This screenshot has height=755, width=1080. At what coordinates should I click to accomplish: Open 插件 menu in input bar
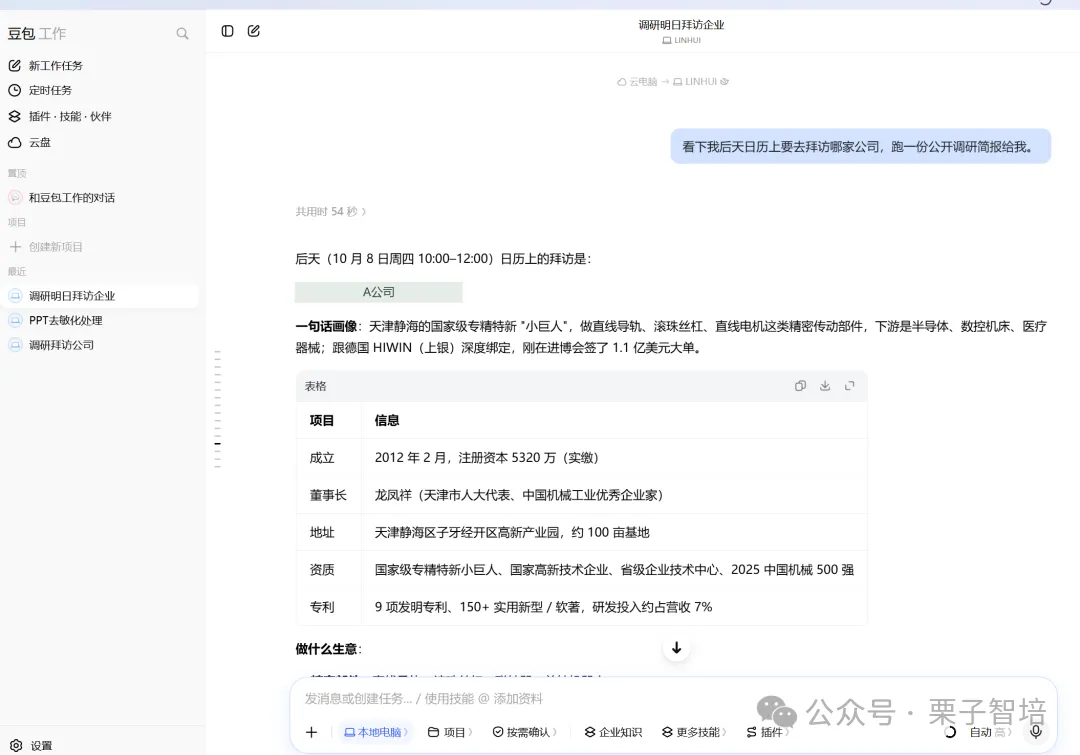(767, 732)
